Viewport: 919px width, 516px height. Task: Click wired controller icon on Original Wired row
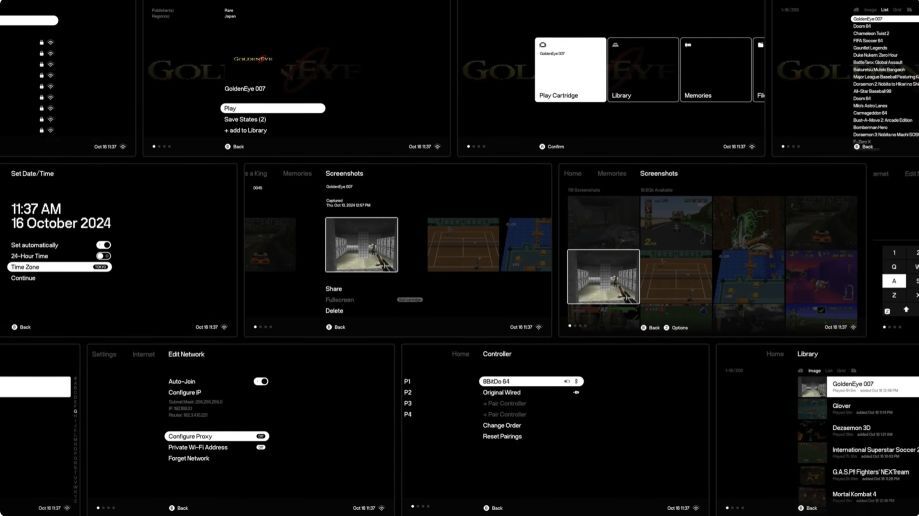(576, 393)
